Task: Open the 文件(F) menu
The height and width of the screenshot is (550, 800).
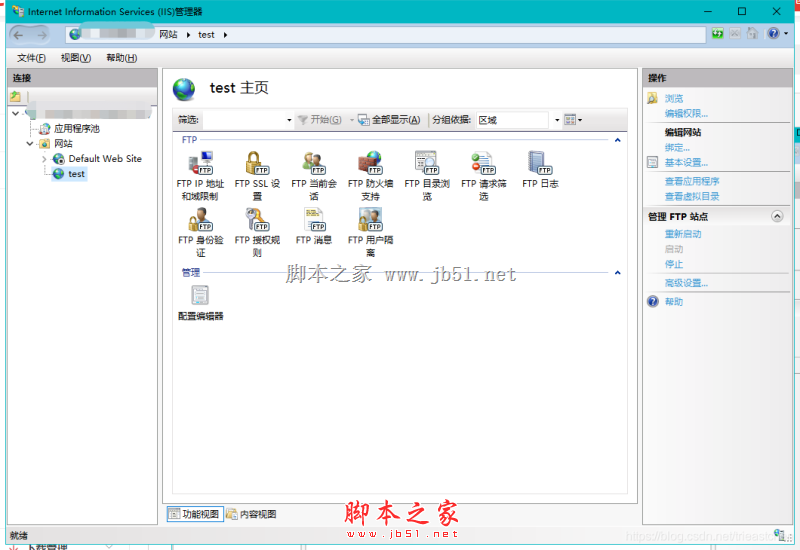Action: pos(31,58)
